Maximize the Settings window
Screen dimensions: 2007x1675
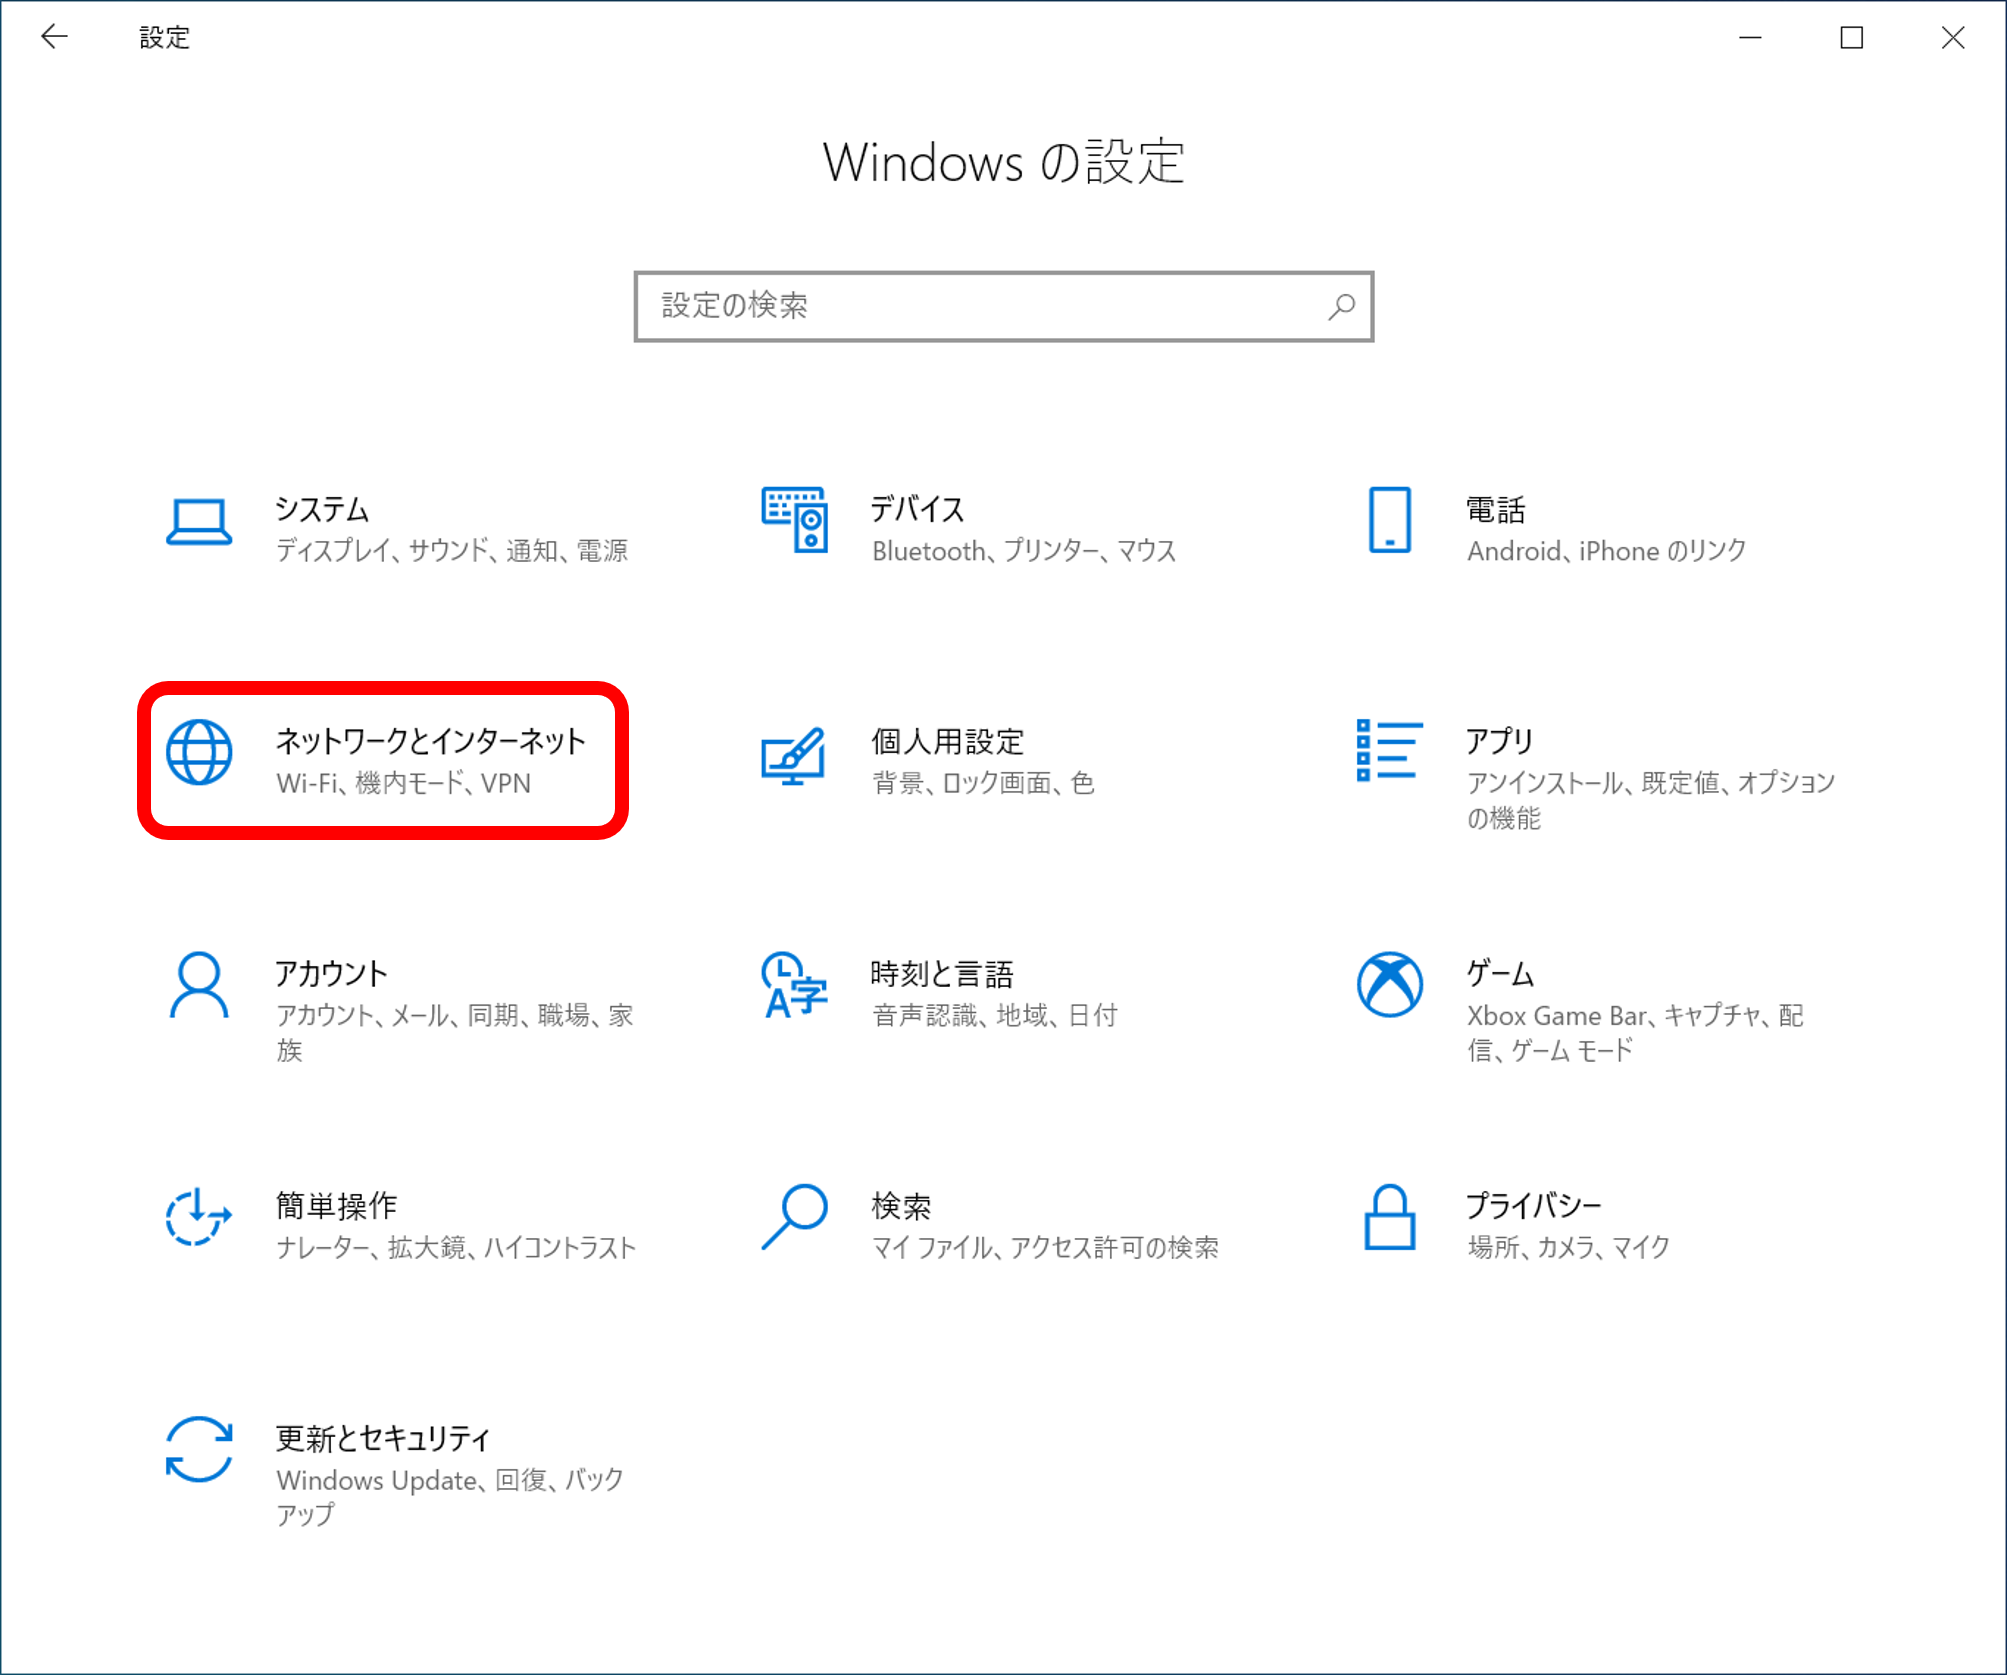click(x=1851, y=37)
